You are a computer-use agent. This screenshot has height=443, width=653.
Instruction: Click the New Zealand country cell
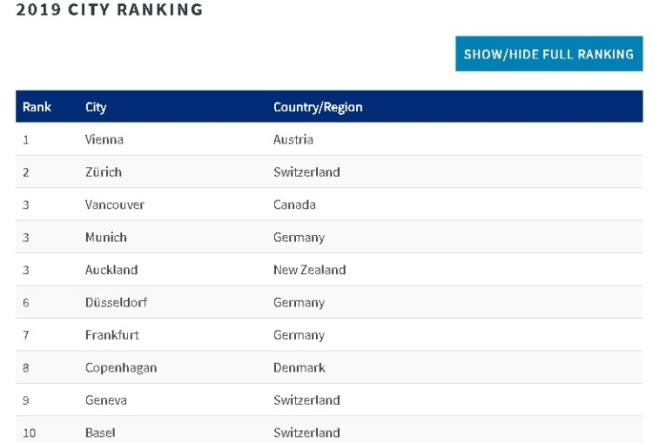click(x=309, y=270)
